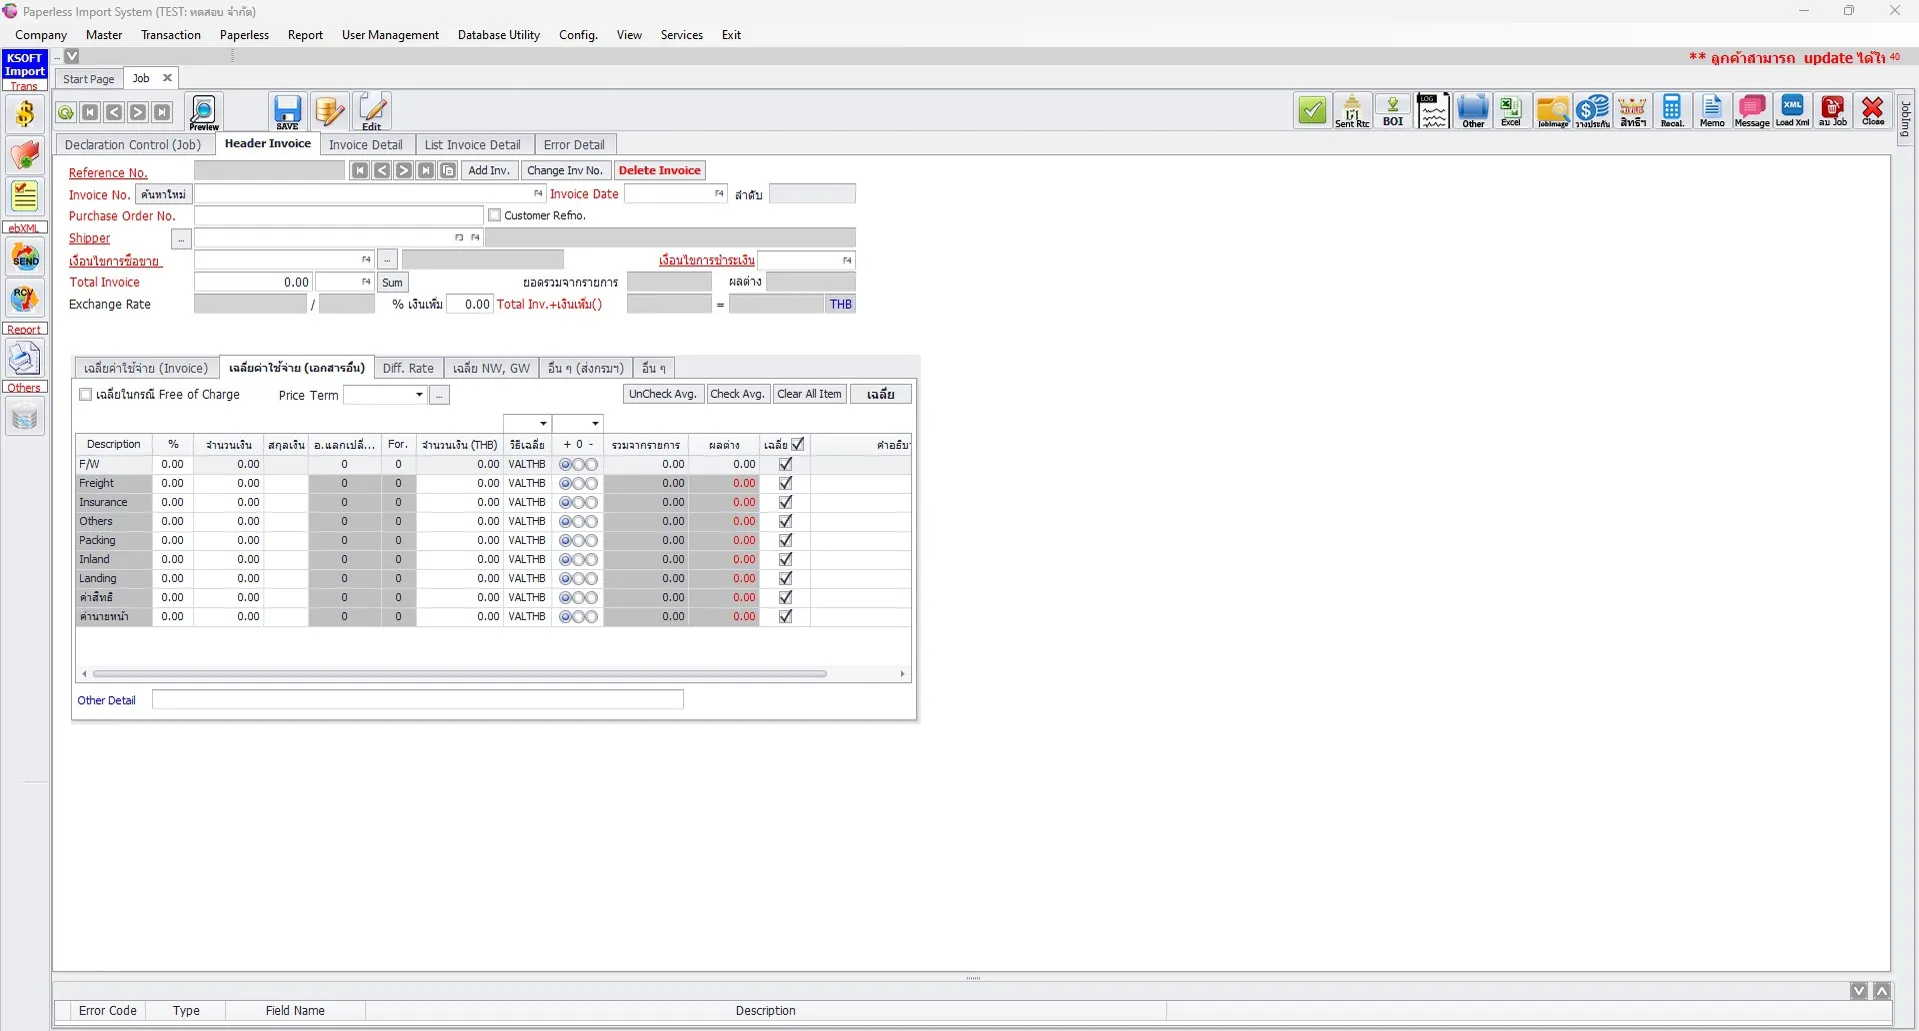The width and height of the screenshot is (1919, 1031).
Task: Run Recal. from the toolbar
Action: pyautogui.click(x=1672, y=111)
